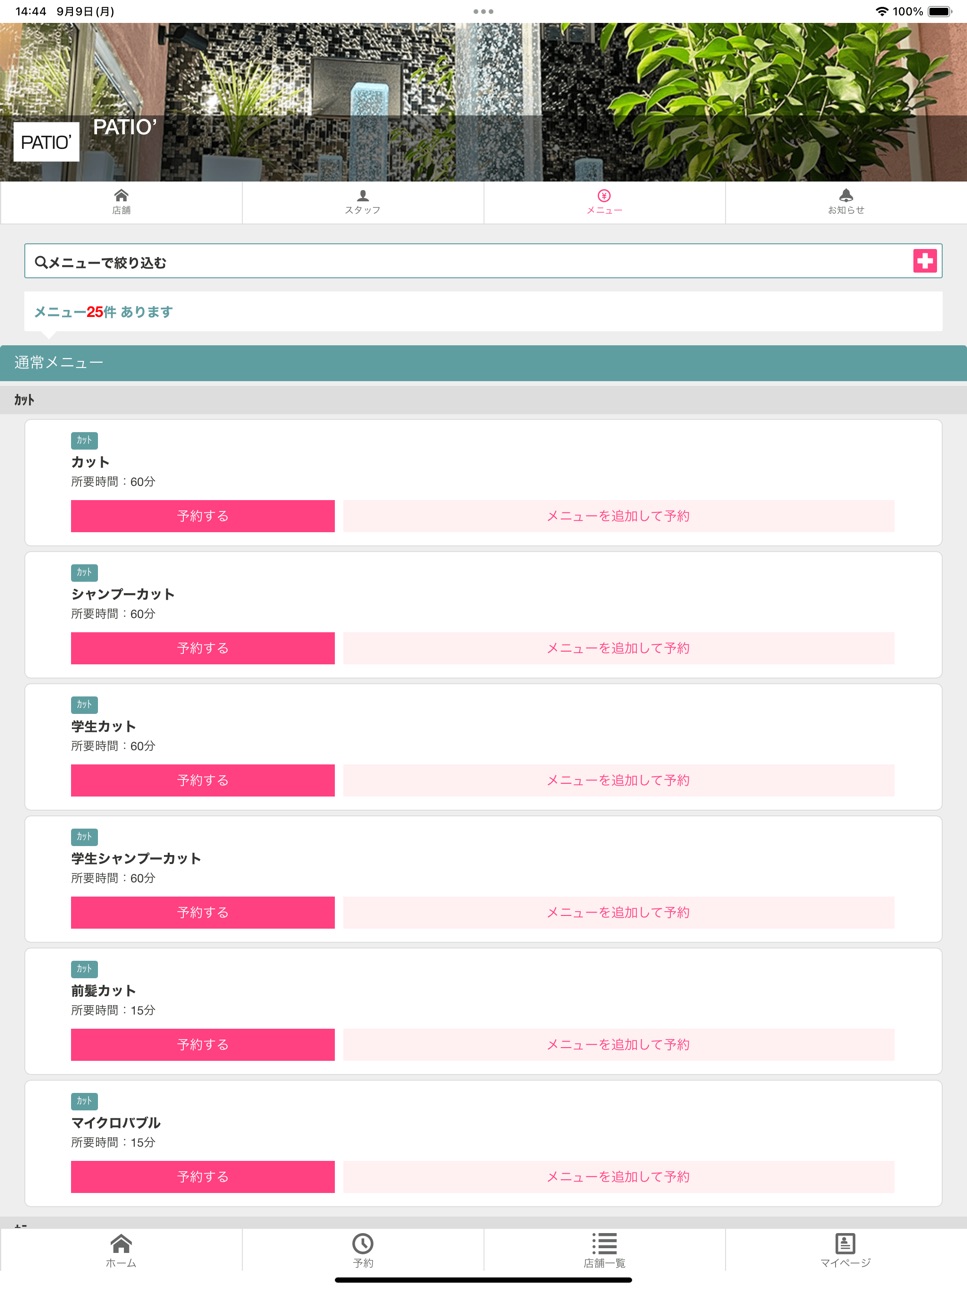The image size is (967, 1290).
Task: Tap the カット tag on 前髪カット card
Action: tap(84, 968)
